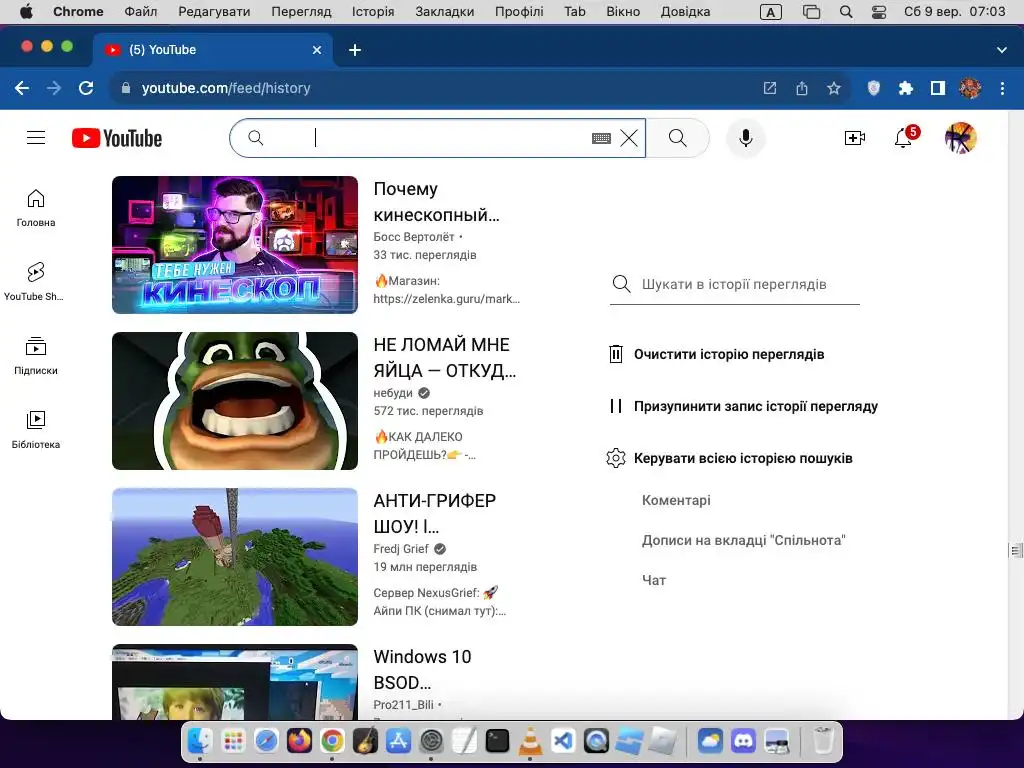
Task: Open a new tab with plus
Action: coord(355,50)
